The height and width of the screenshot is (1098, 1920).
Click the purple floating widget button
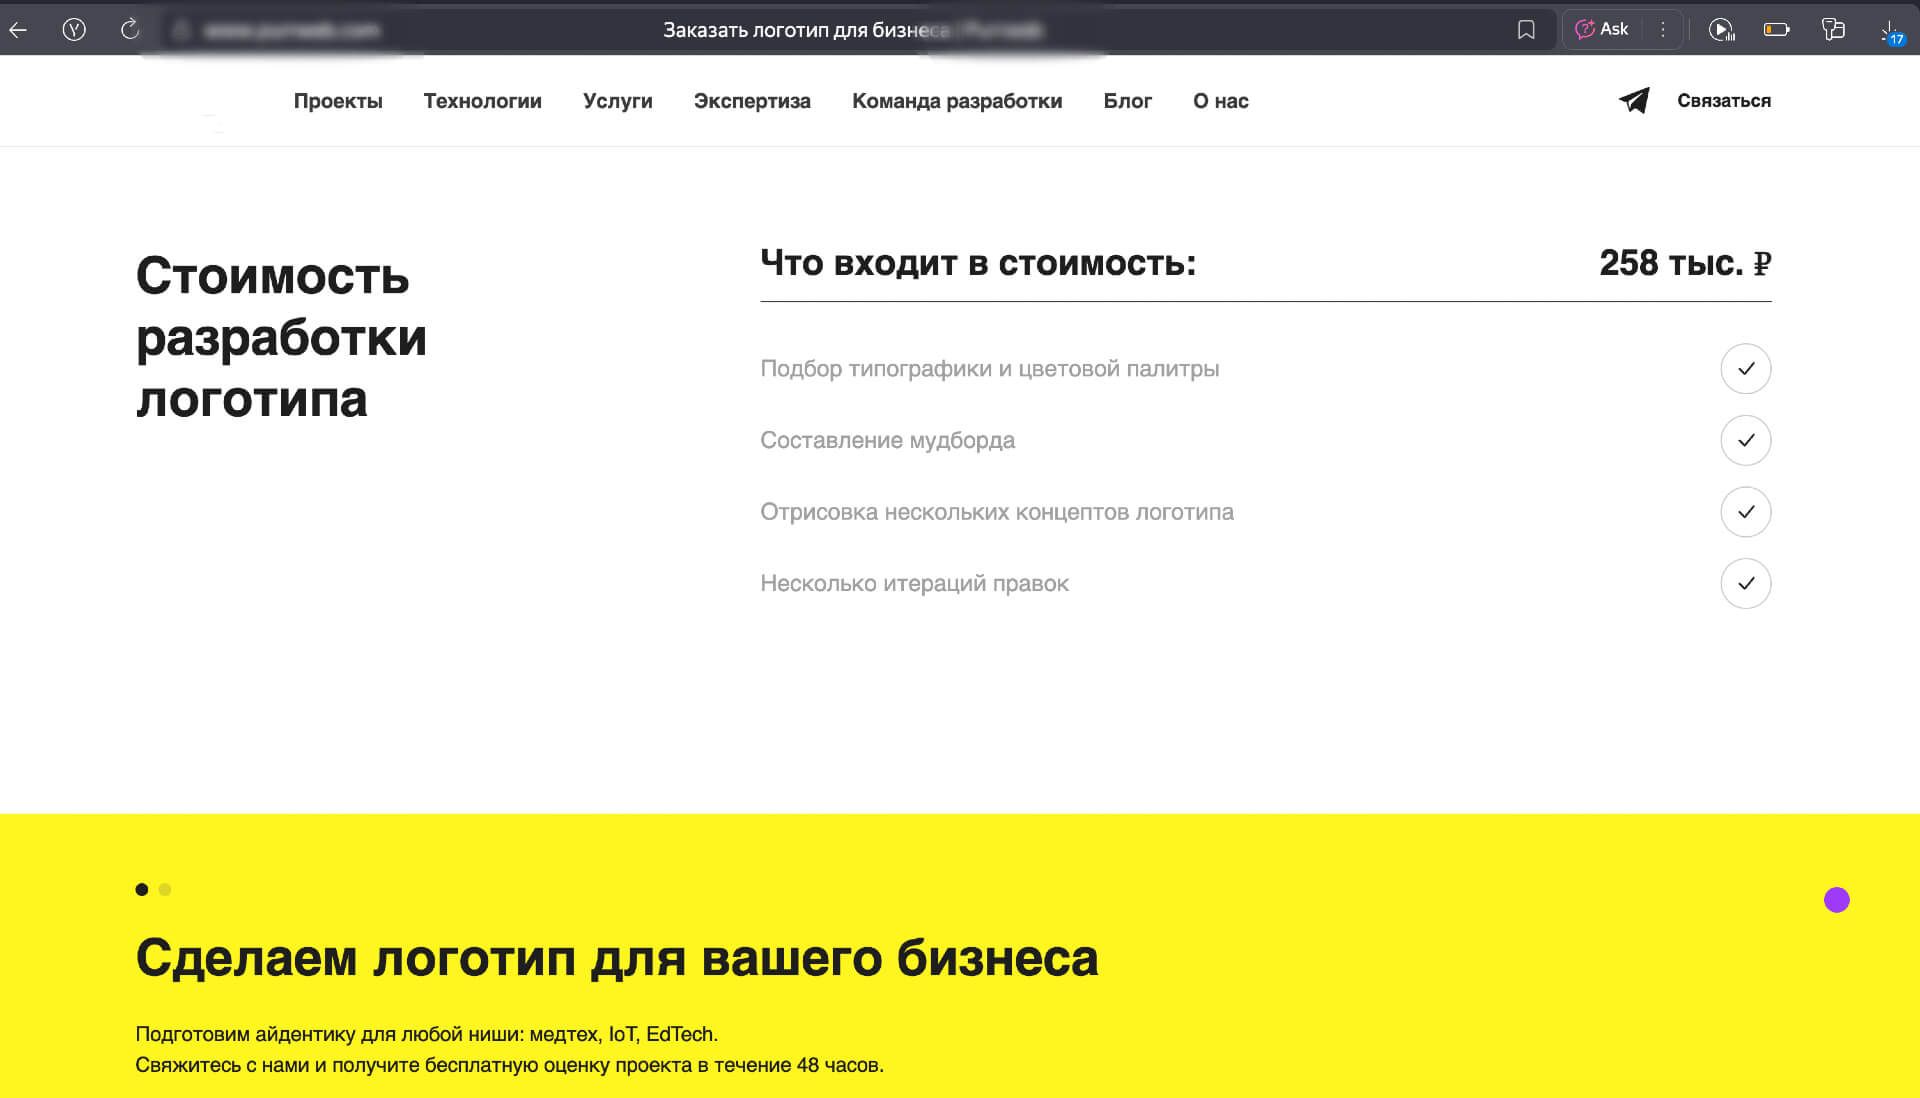click(x=1837, y=901)
